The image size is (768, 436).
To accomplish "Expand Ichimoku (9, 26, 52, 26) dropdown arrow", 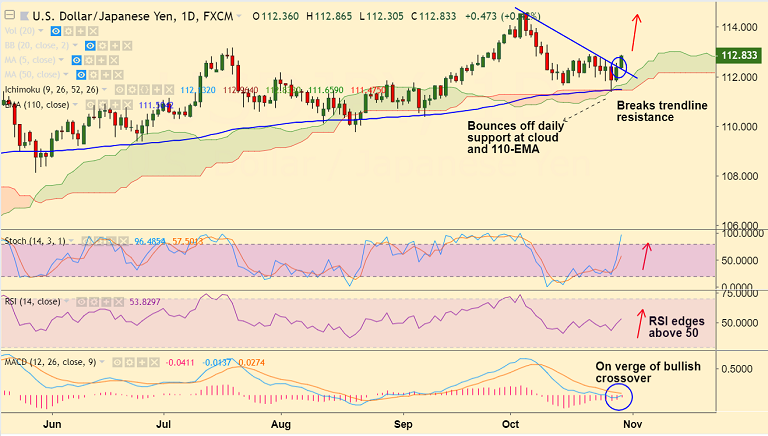I will pos(104,90).
